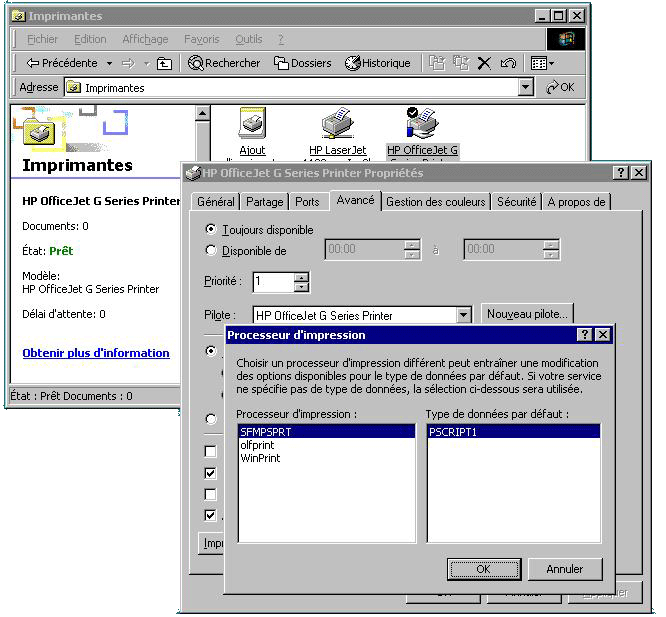Select the radio button above the checkboxes
Screen dimensions: 666x617
tap(211, 419)
